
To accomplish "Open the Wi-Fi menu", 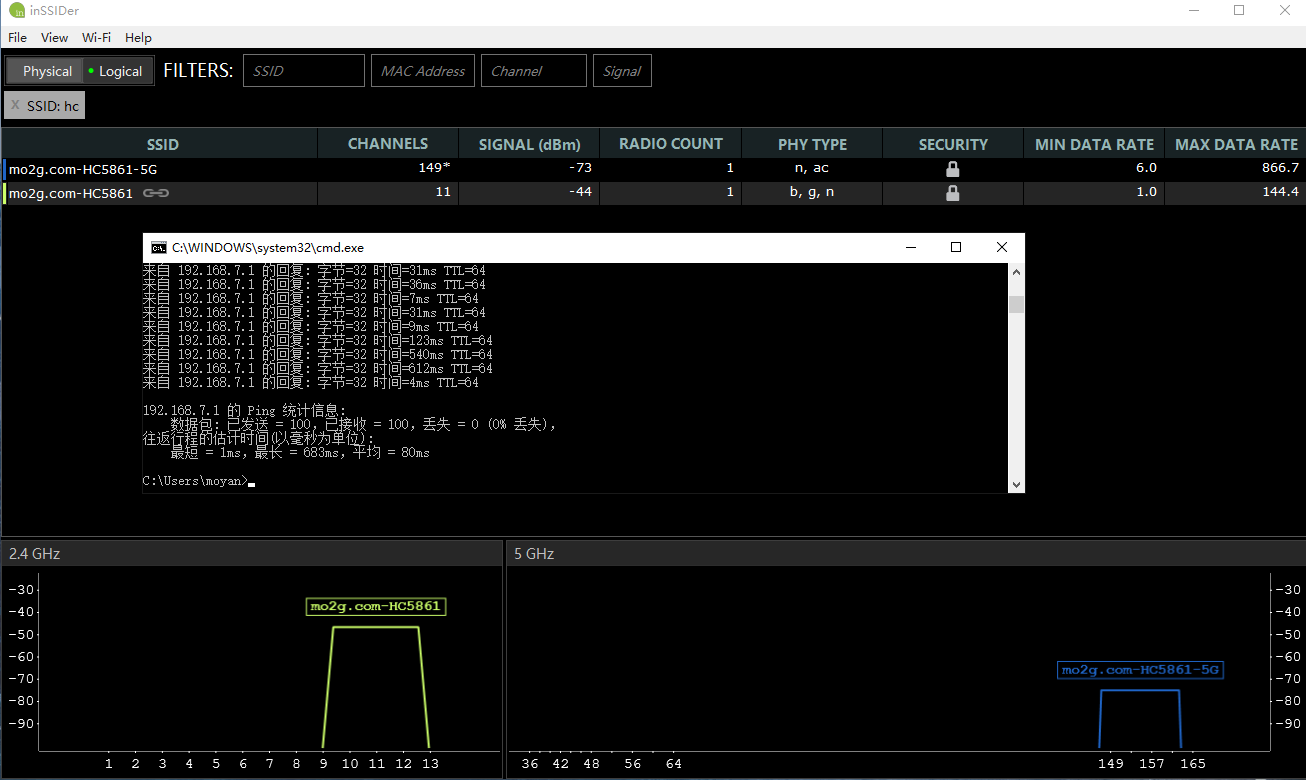I will coord(97,38).
